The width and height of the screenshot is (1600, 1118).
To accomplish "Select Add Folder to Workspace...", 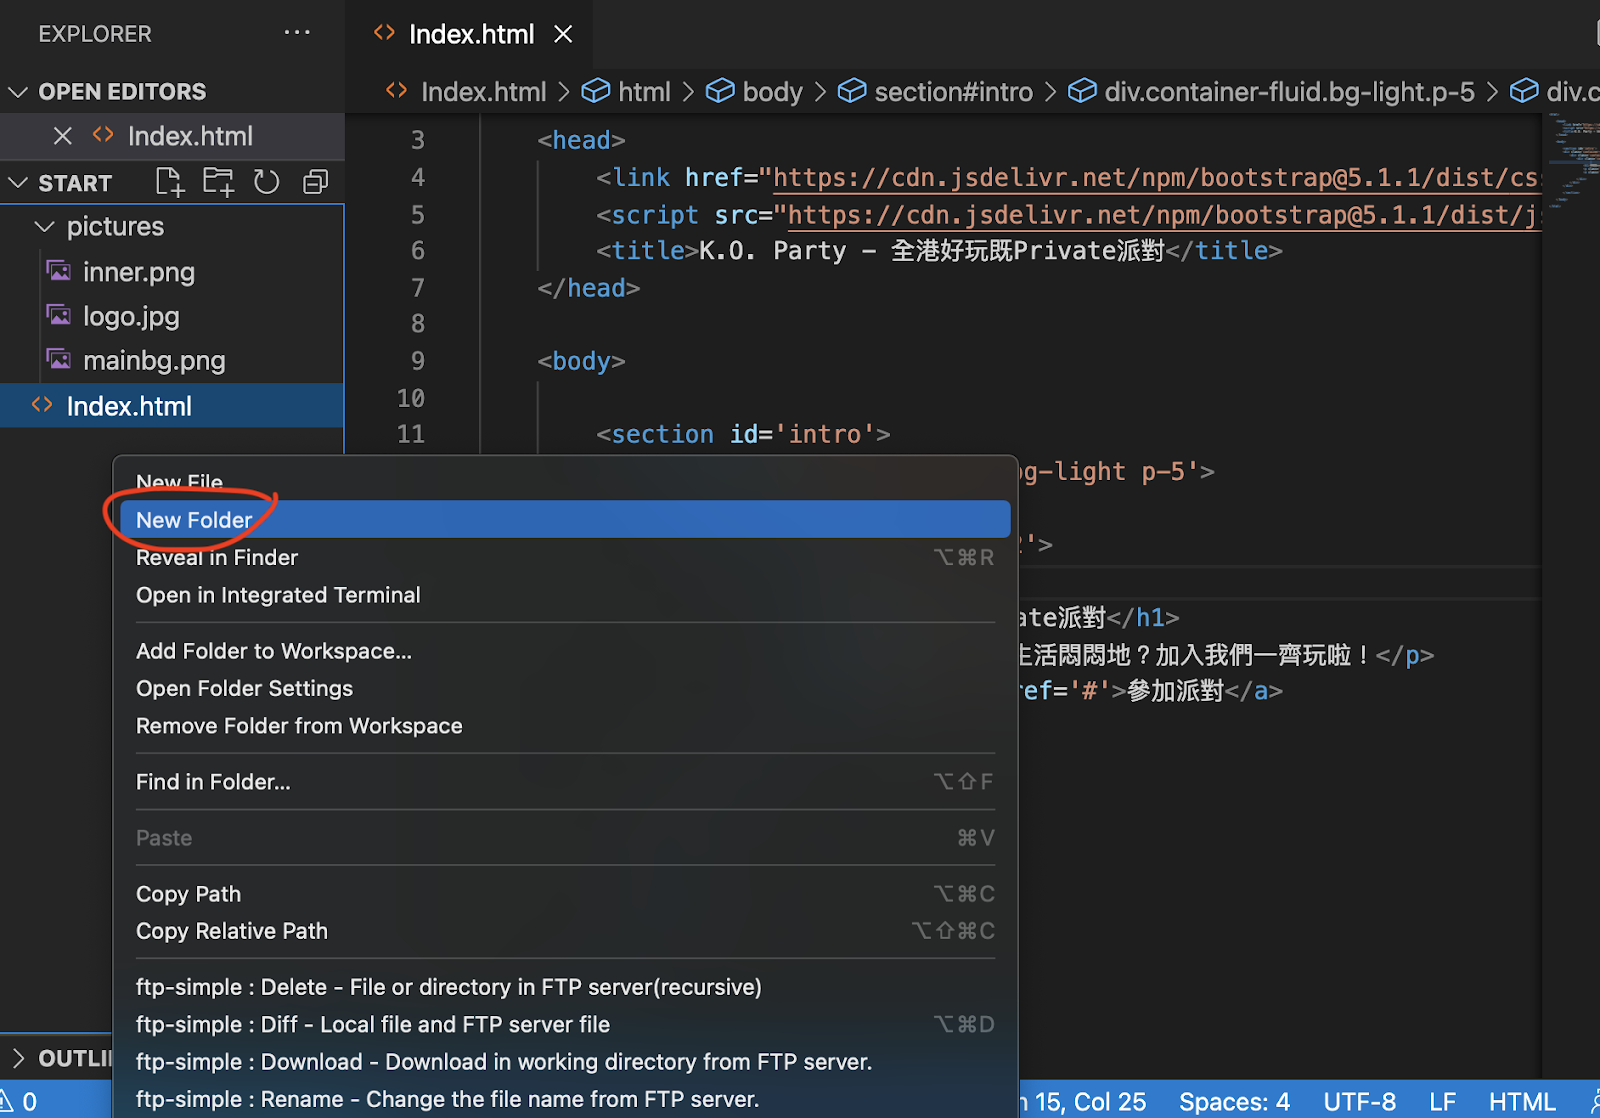I will (565, 651).
